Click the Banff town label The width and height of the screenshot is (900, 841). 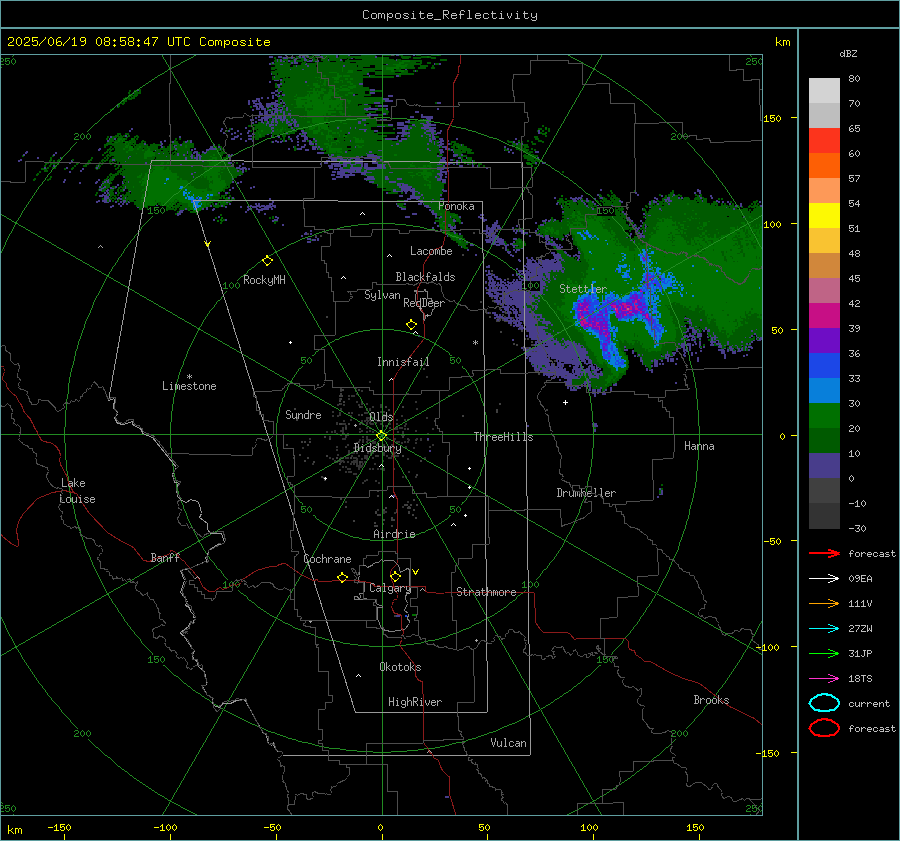click(x=165, y=557)
